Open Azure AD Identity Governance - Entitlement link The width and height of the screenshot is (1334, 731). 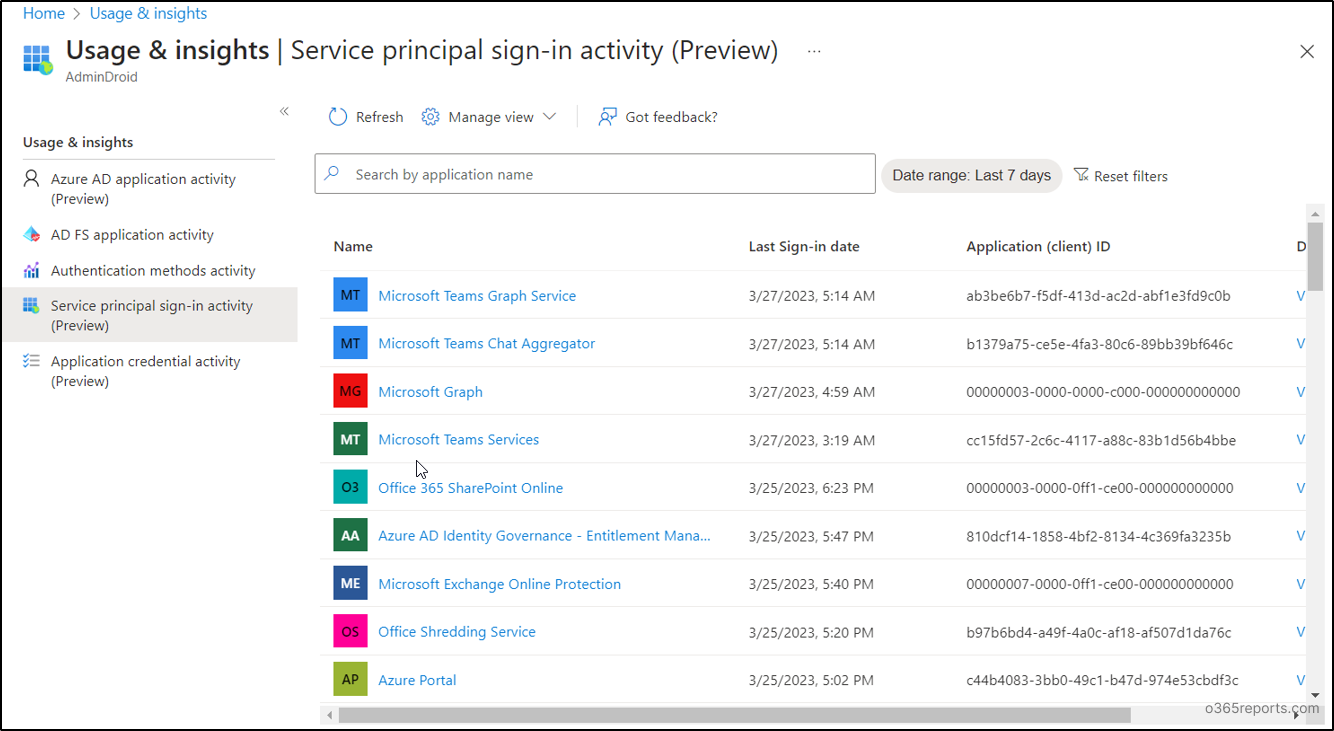pos(544,536)
